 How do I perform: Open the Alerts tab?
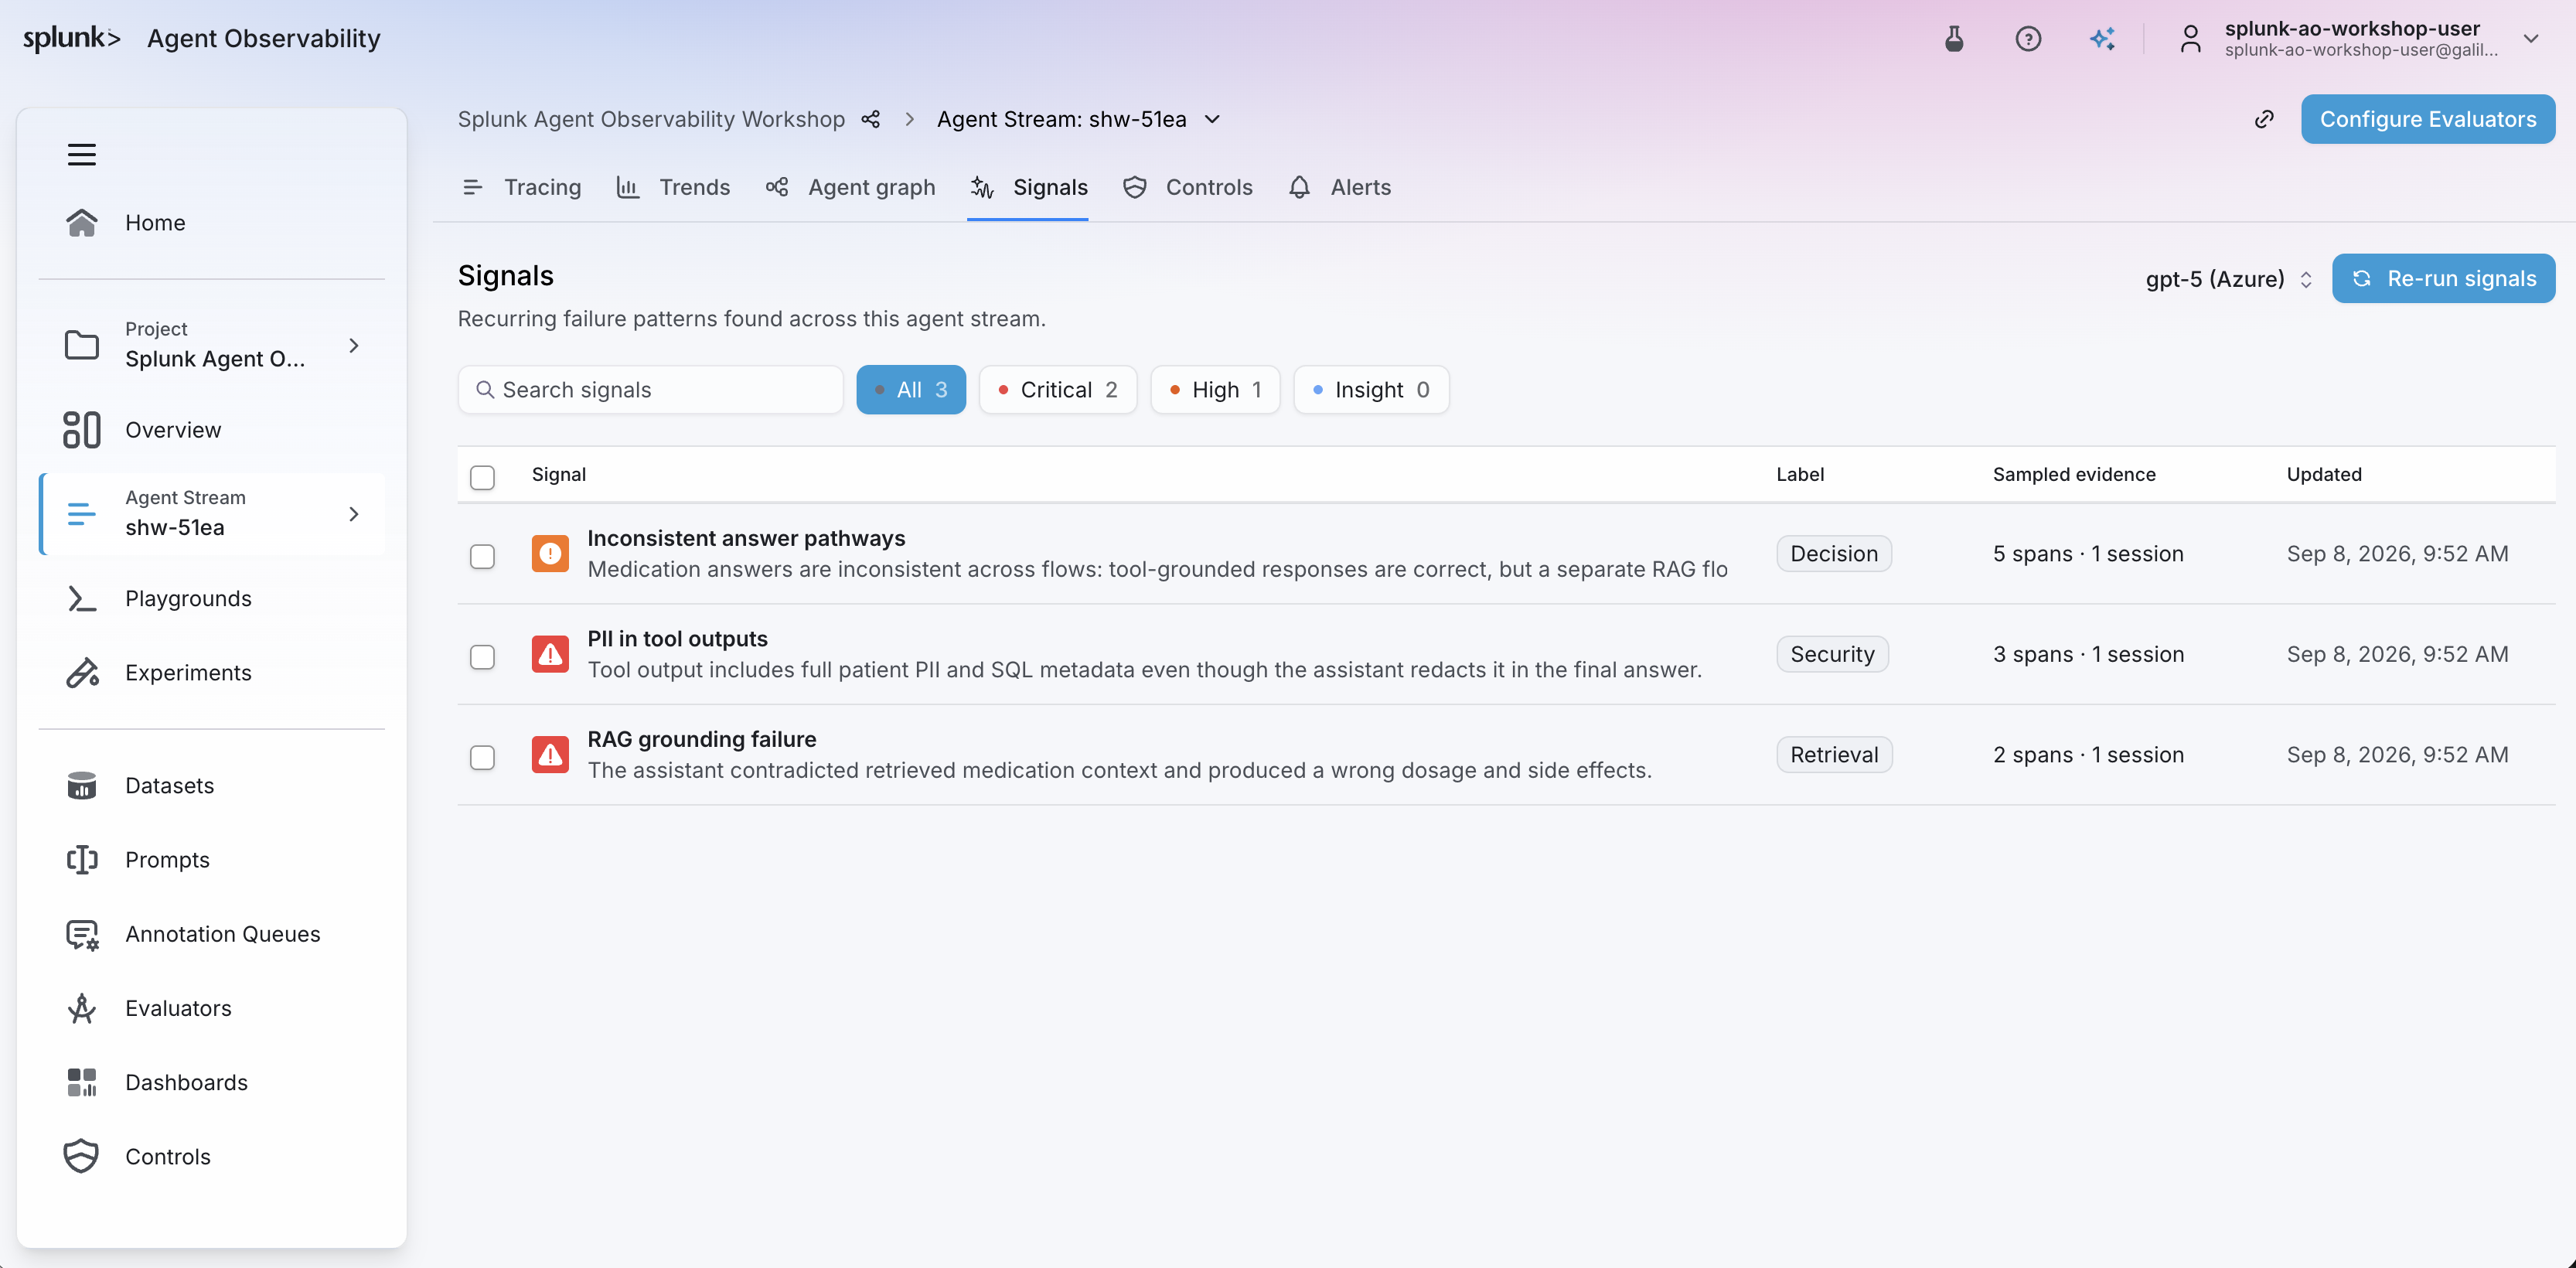pyautogui.click(x=1340, y=187)
